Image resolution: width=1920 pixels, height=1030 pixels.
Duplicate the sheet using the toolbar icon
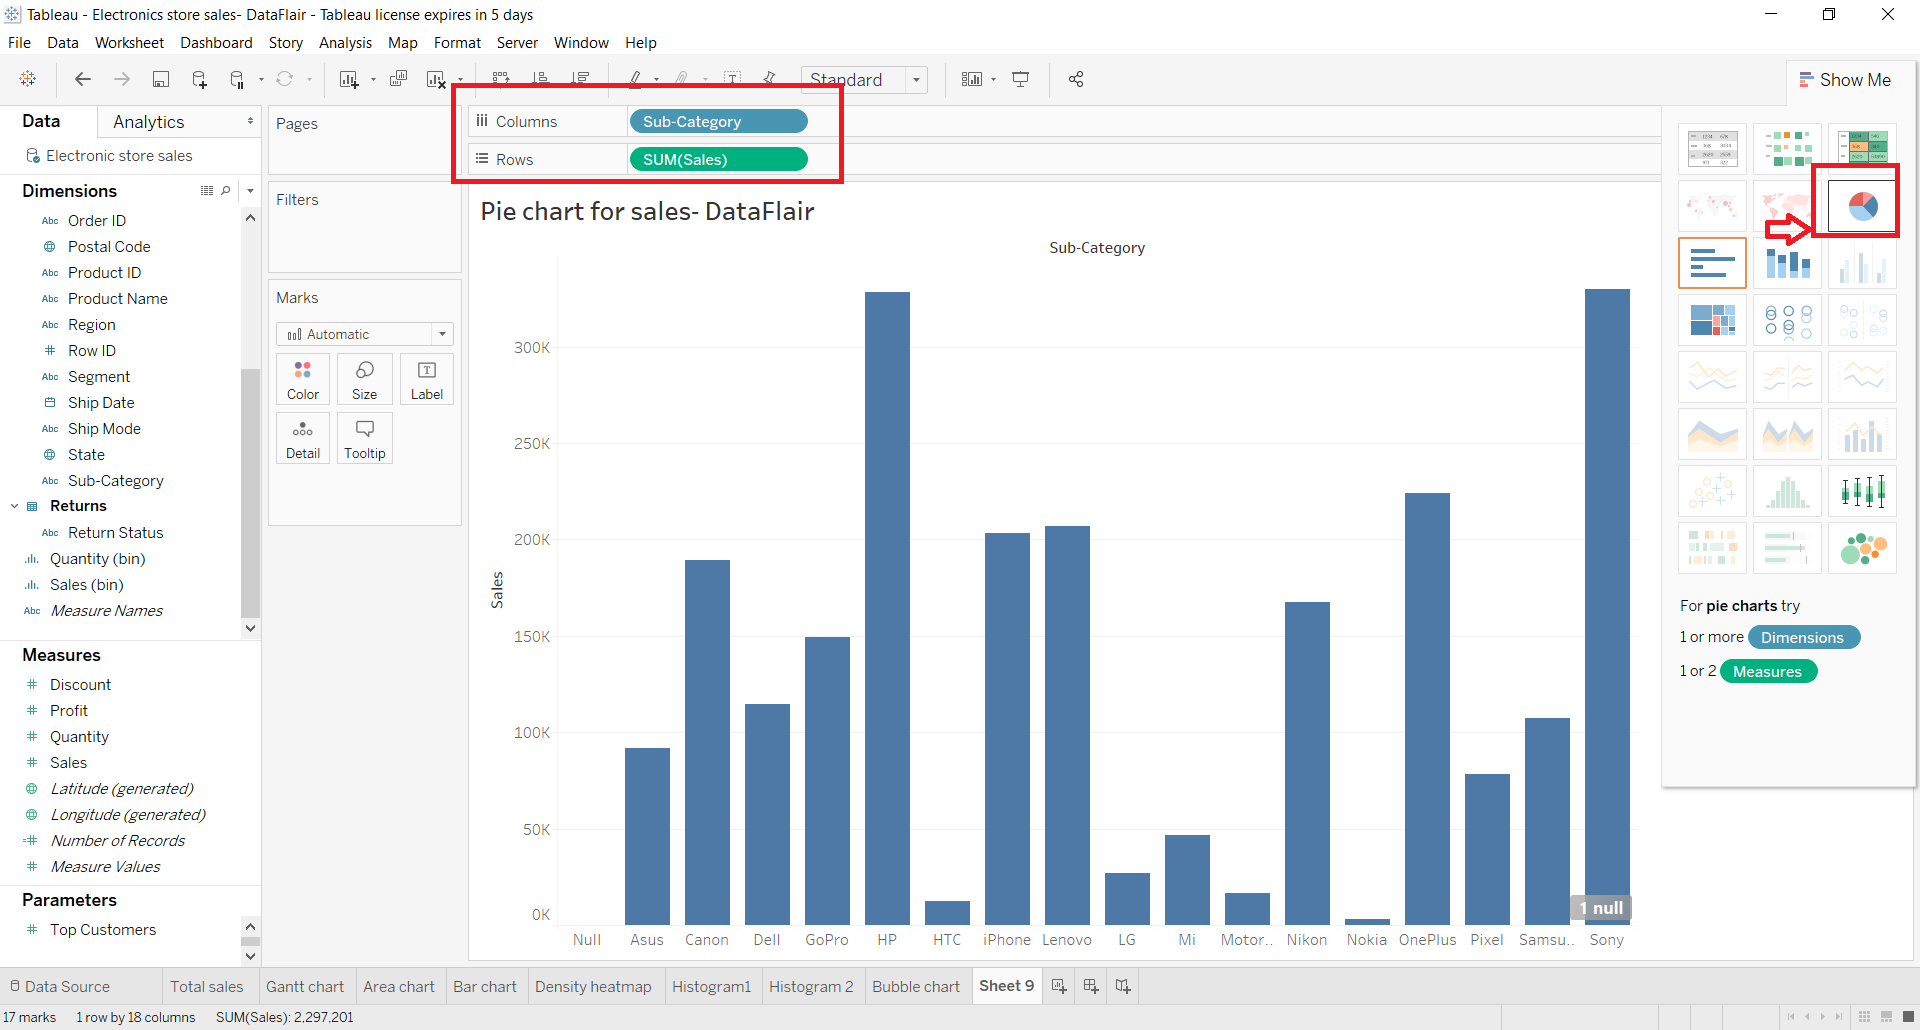(x=398, y=79)
